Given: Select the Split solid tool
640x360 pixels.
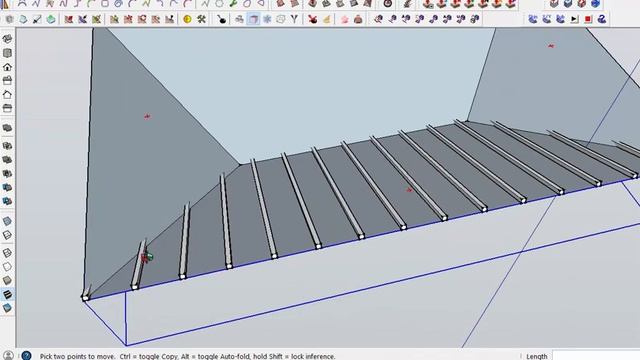Looking at the screenshot, I should (7, 201).
